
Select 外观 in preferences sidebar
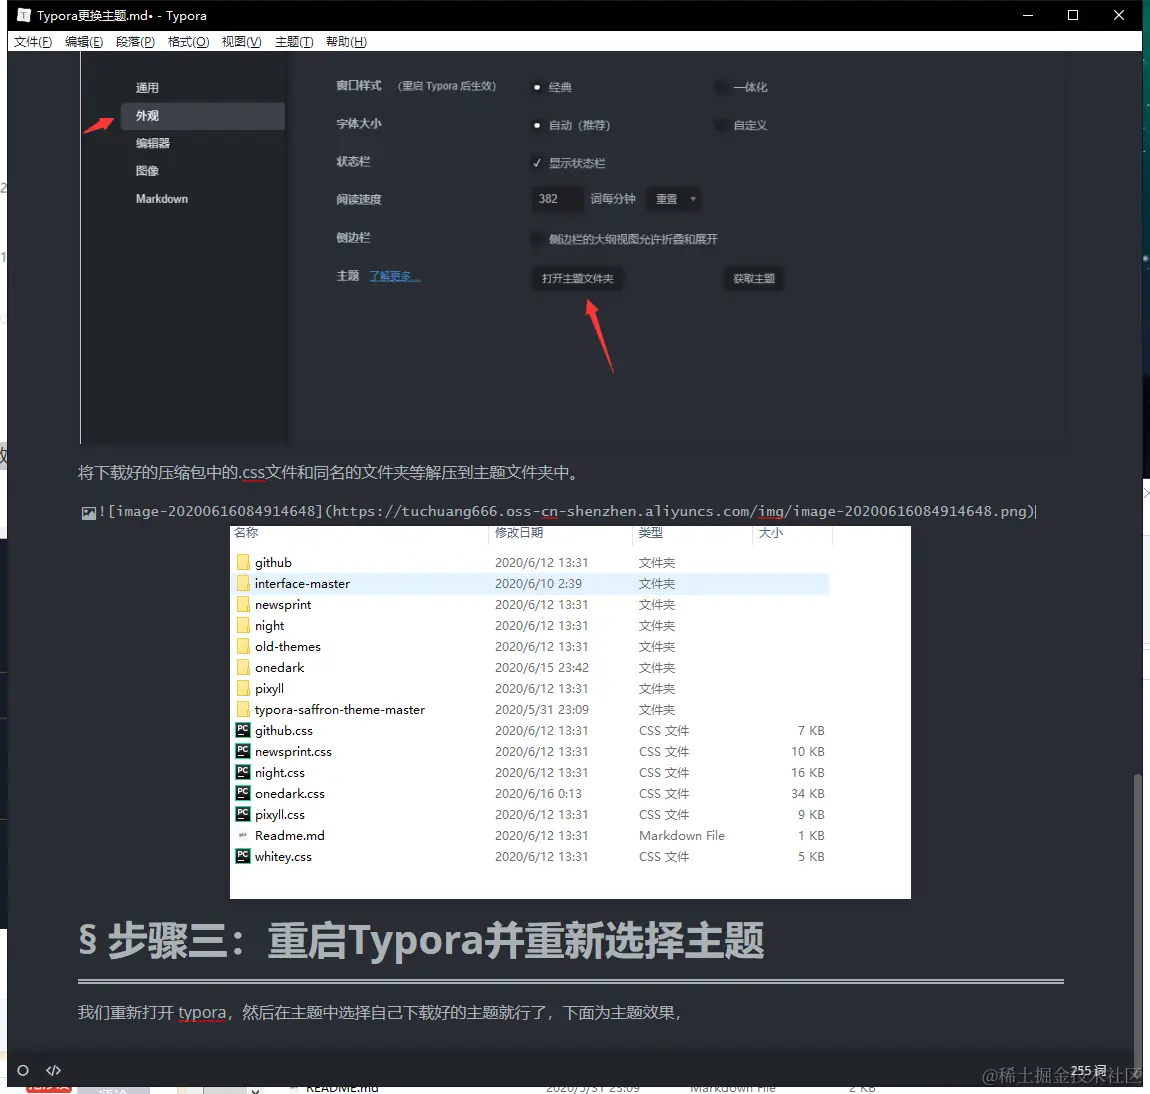click(x=202, y=116)
